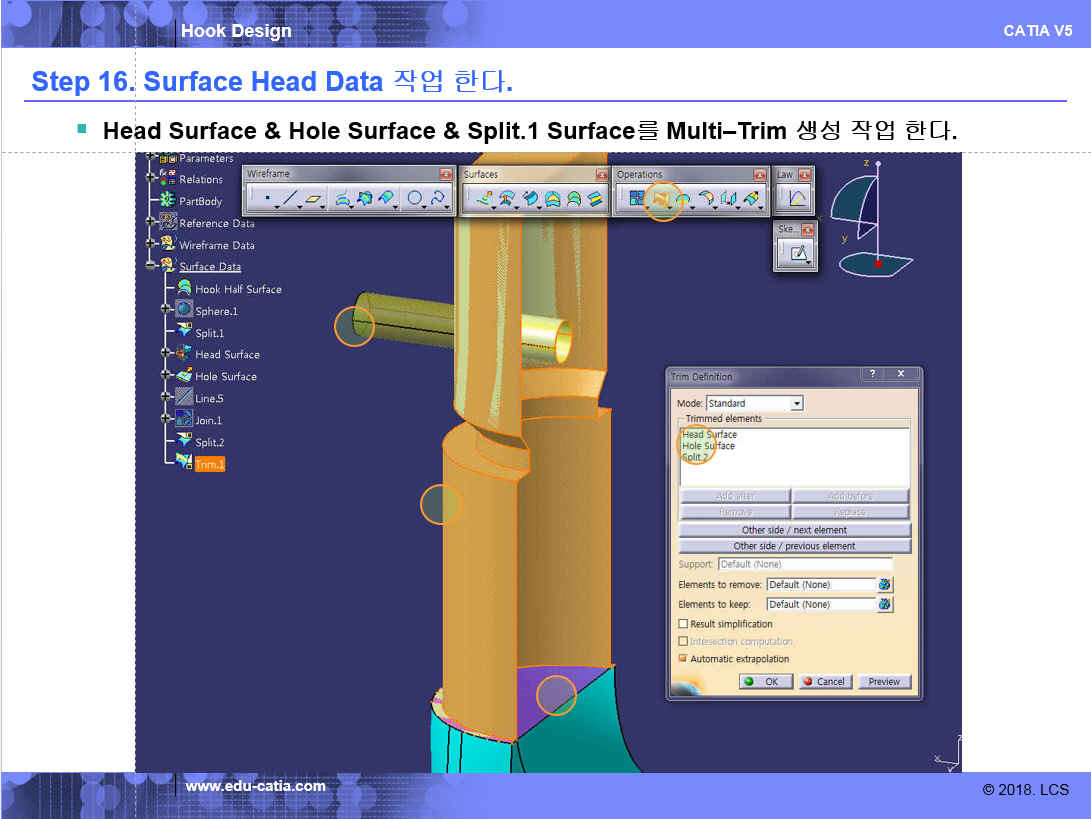This screenshot has height=819, width=1091.
Task: Select Head Surface in Trimmed elements list
Action: pos(709,435)
